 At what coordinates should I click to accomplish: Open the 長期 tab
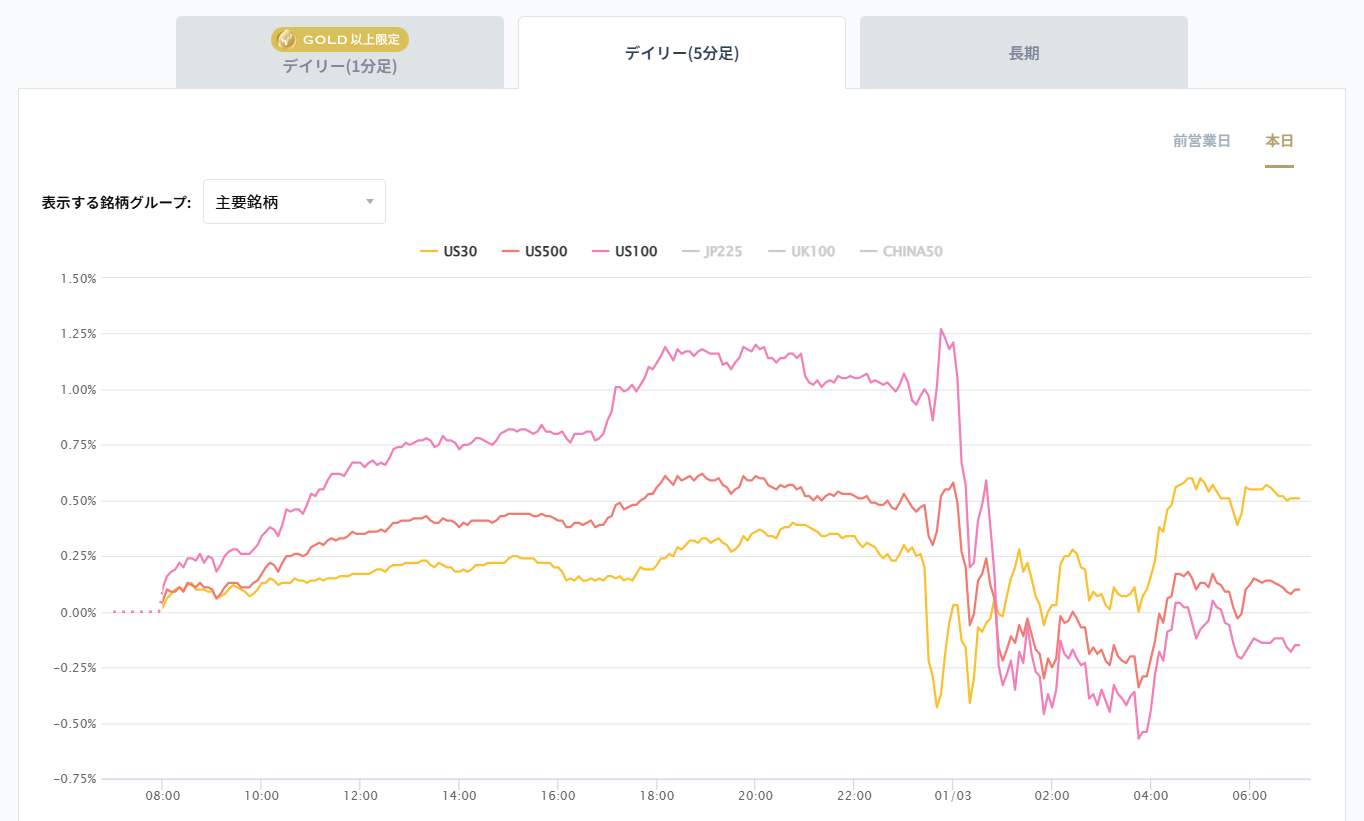point(1022,50)
